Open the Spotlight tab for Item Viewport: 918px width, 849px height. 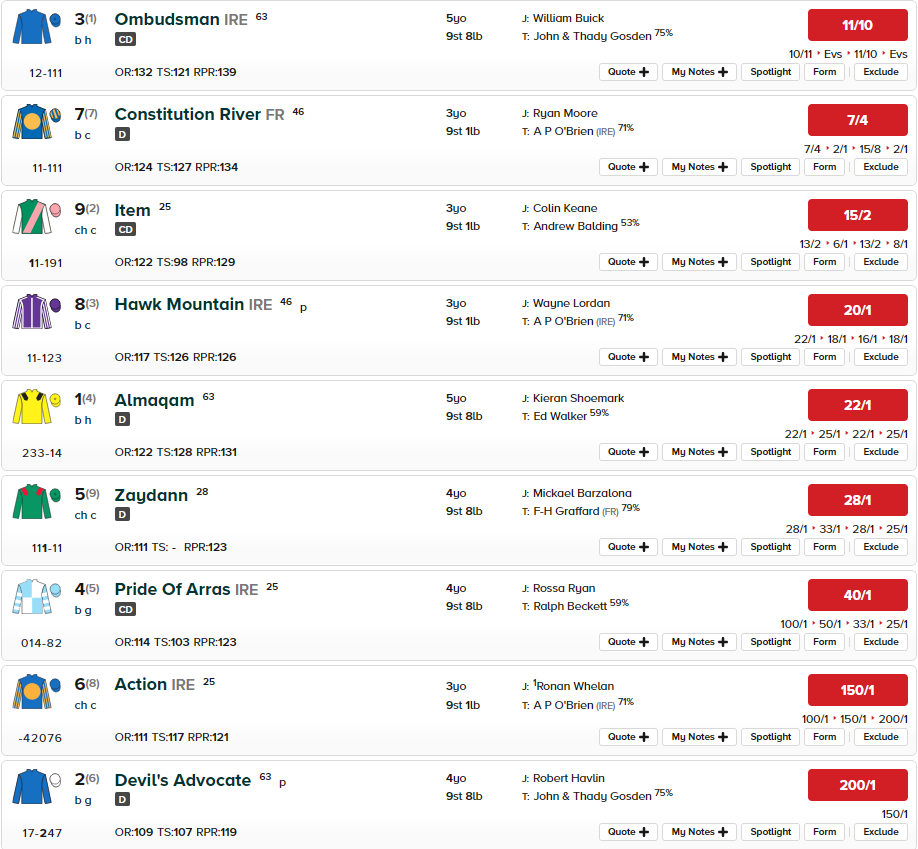pos(770,262)
